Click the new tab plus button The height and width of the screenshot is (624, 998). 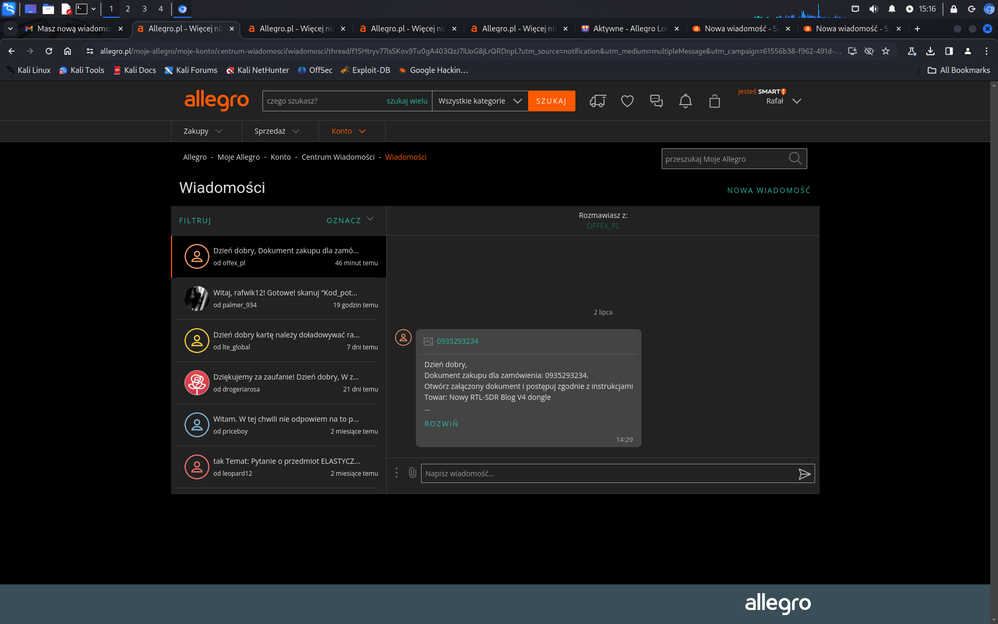(917, 29)
